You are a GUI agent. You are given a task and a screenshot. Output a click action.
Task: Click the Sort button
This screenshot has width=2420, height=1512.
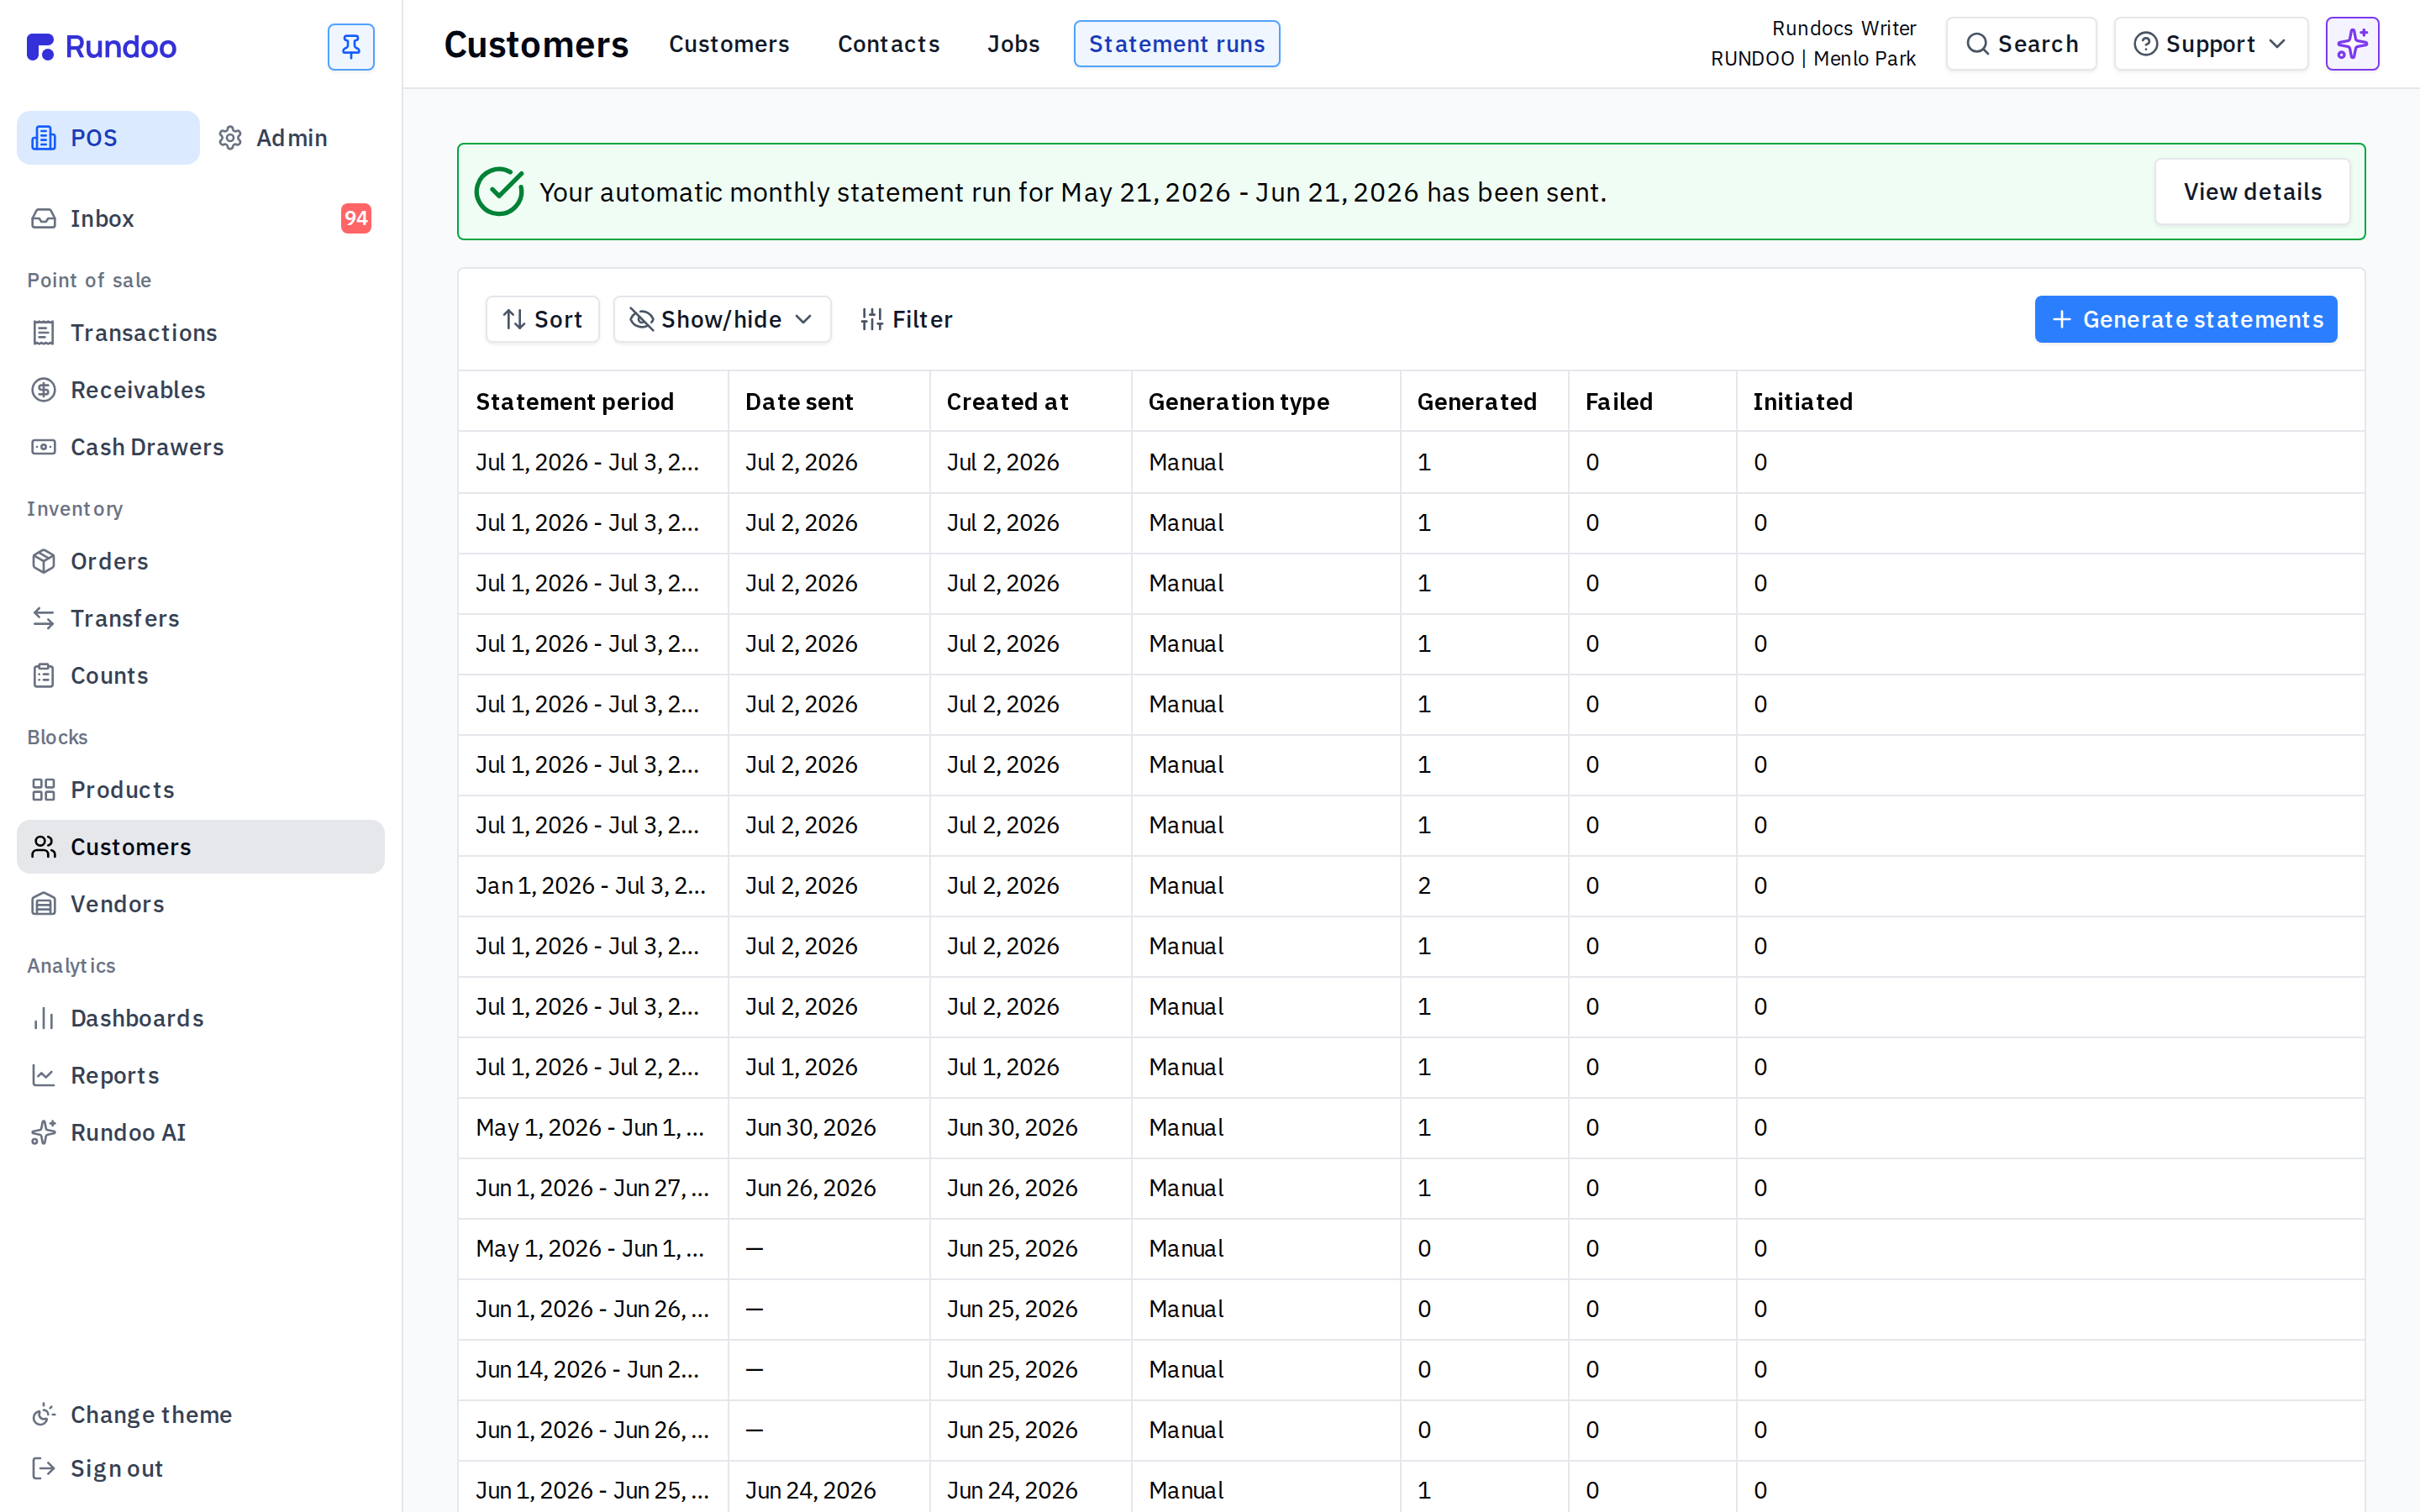542,319
